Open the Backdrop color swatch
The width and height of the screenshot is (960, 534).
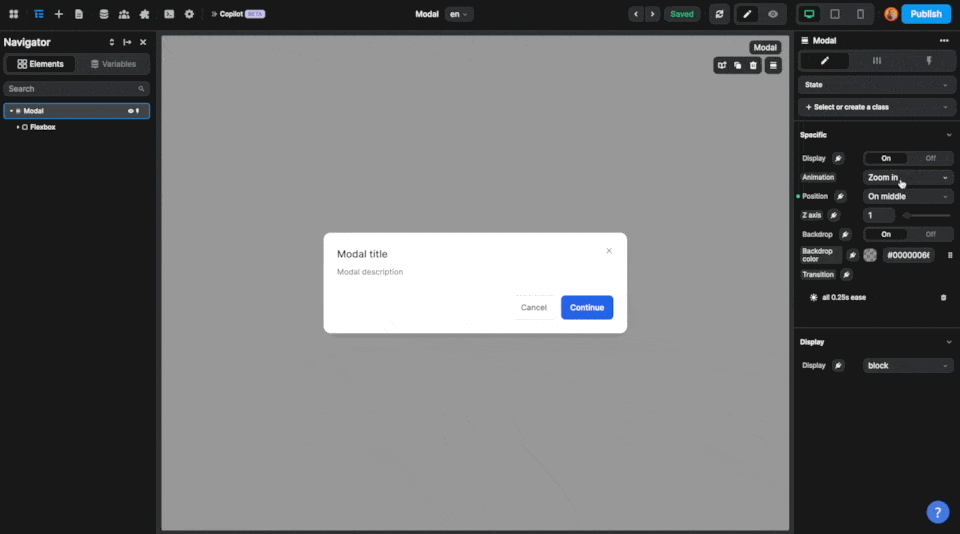coord(870,255)
